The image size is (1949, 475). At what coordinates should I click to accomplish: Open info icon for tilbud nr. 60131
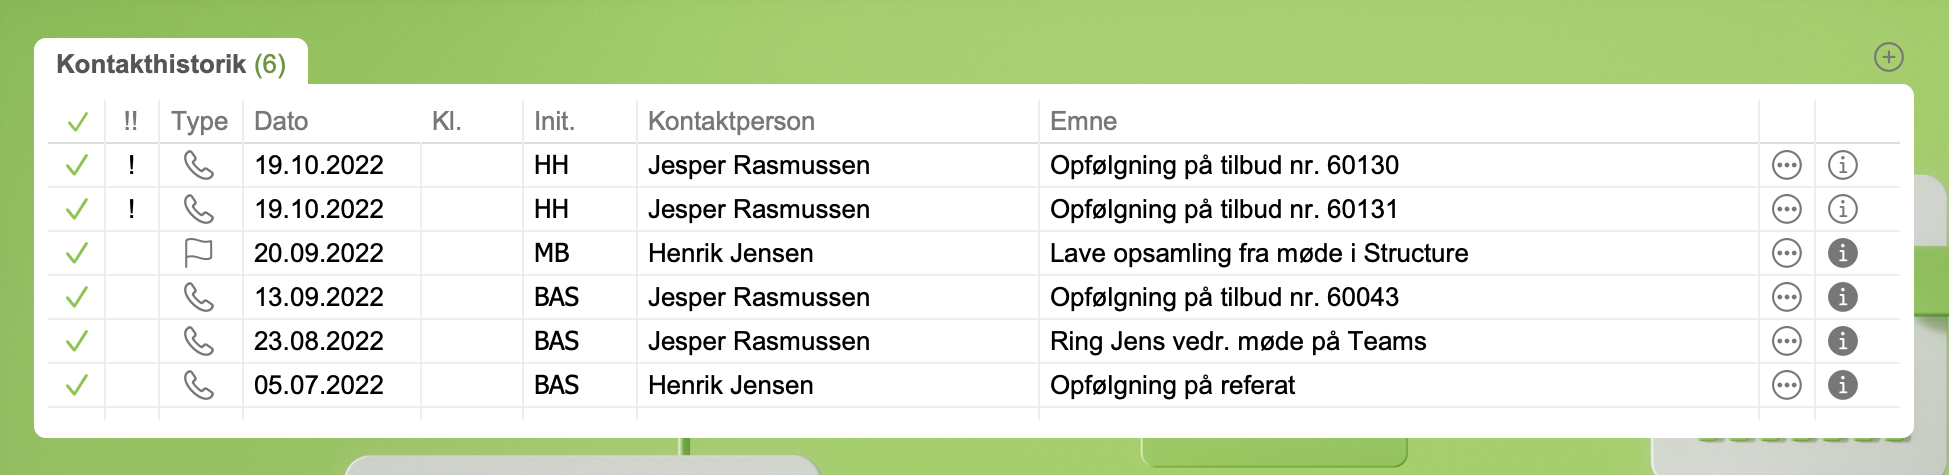1842,209
